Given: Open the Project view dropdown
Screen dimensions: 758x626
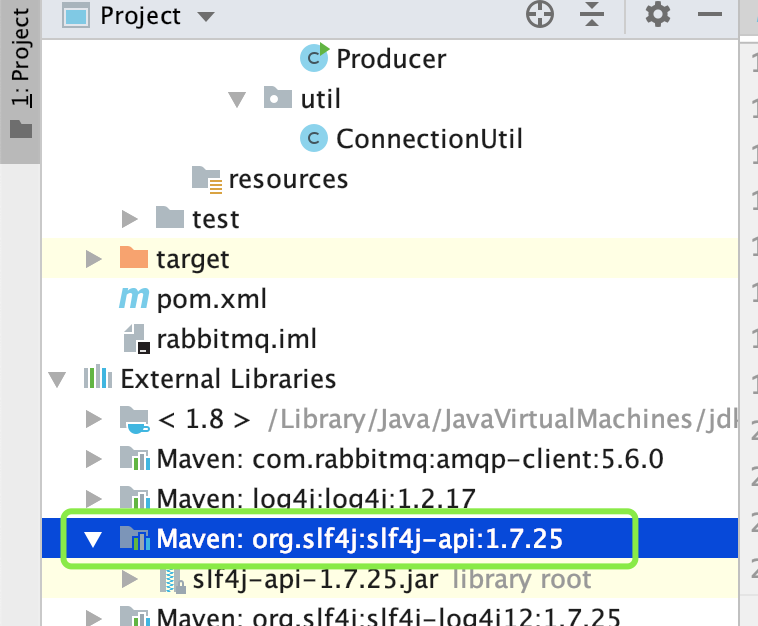Looking at the screenshot, I should (206, 17).
